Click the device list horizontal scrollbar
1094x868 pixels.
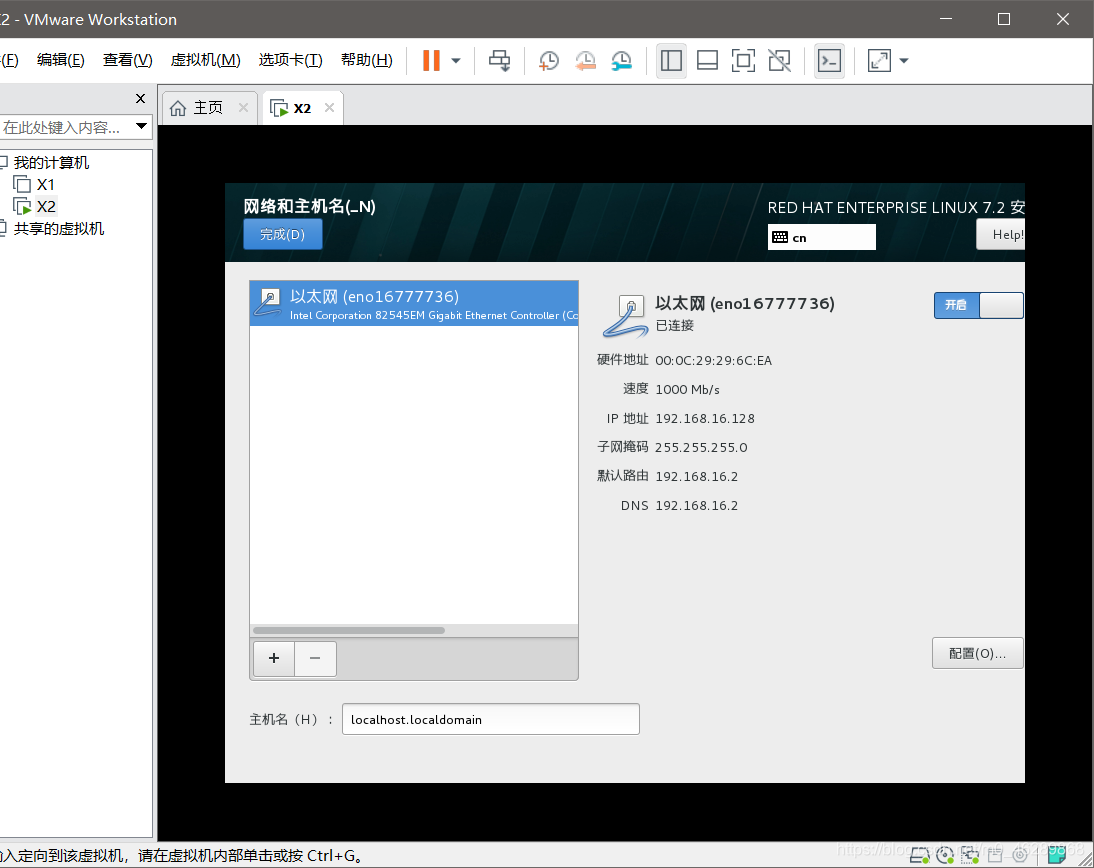(349, 630)
